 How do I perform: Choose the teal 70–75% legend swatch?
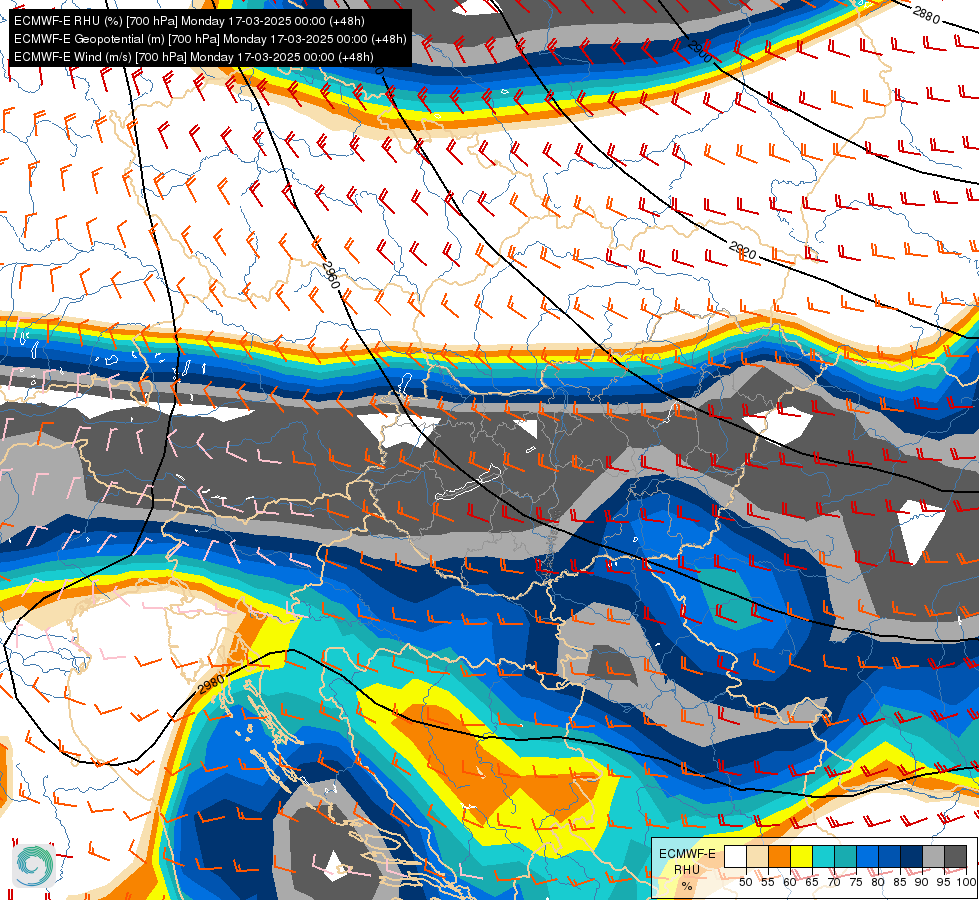pos(845,857)
